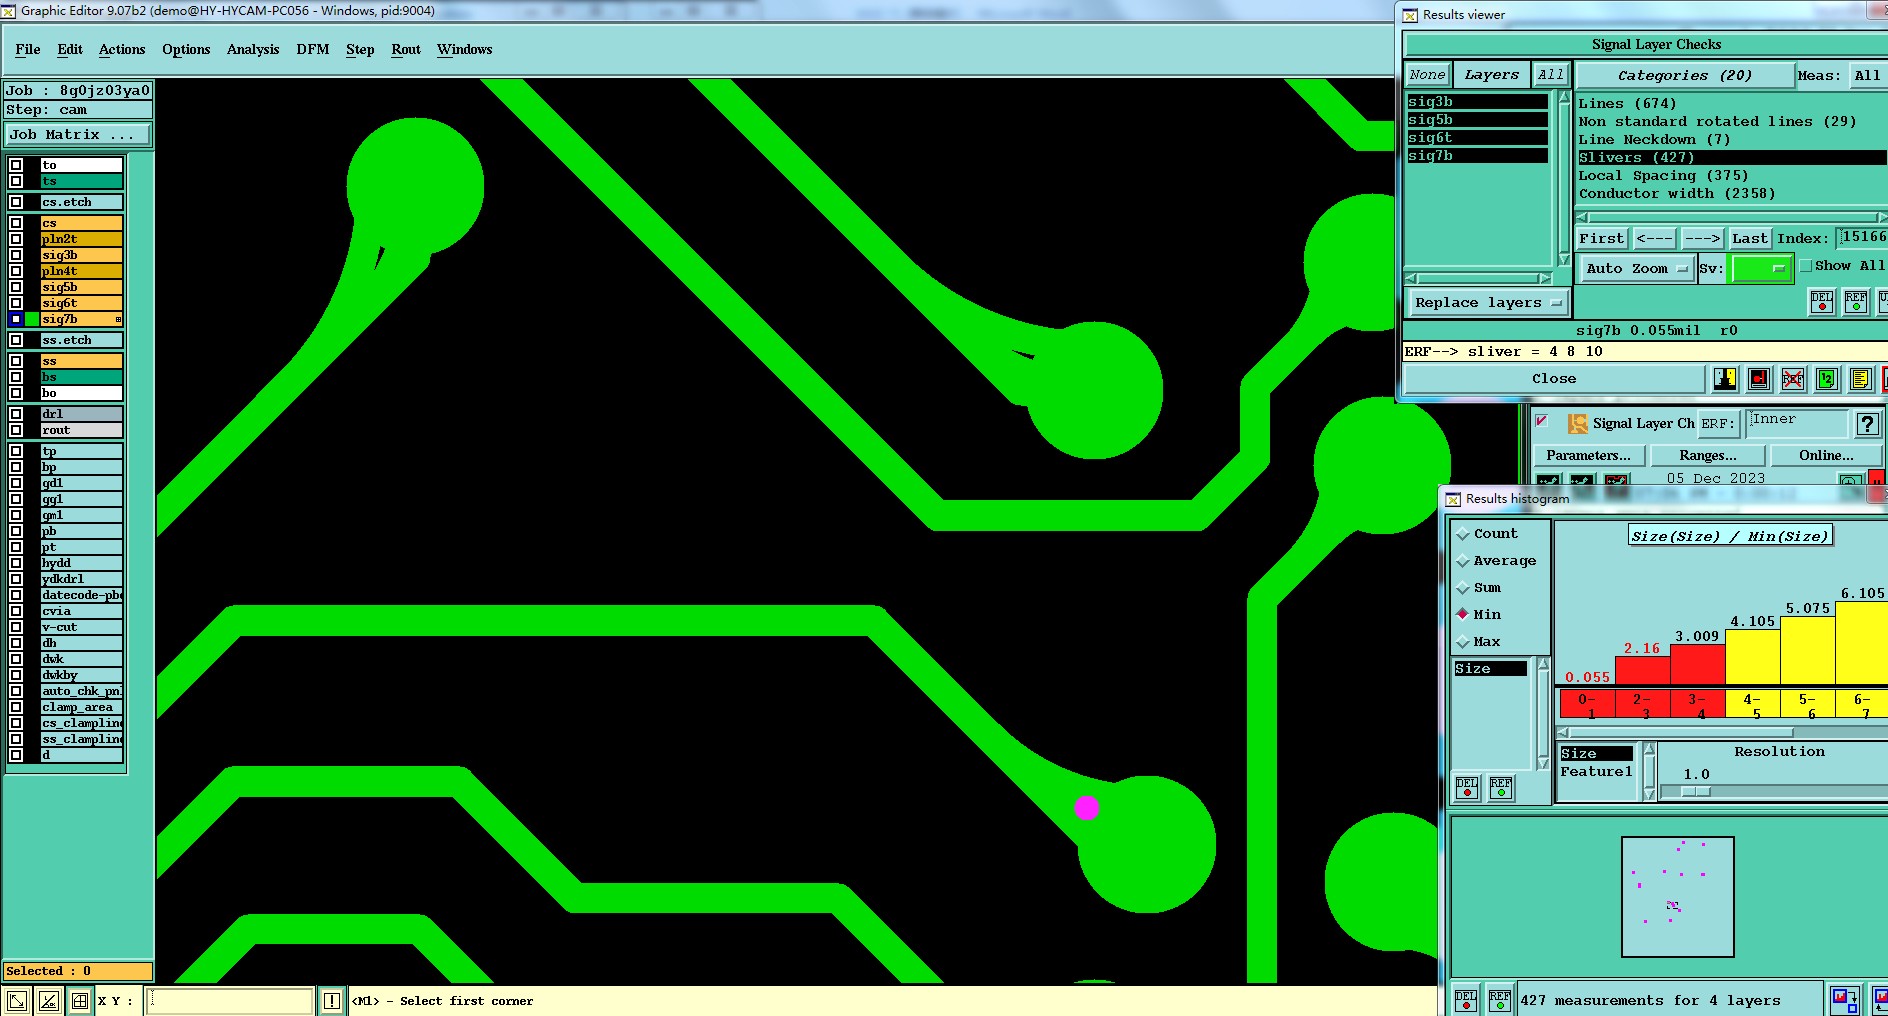Image resolution: width=1888 pixels, height=1016 pixels.
Task: Click the Signal Layer Checks orange icon
Action: (1578, 423)
